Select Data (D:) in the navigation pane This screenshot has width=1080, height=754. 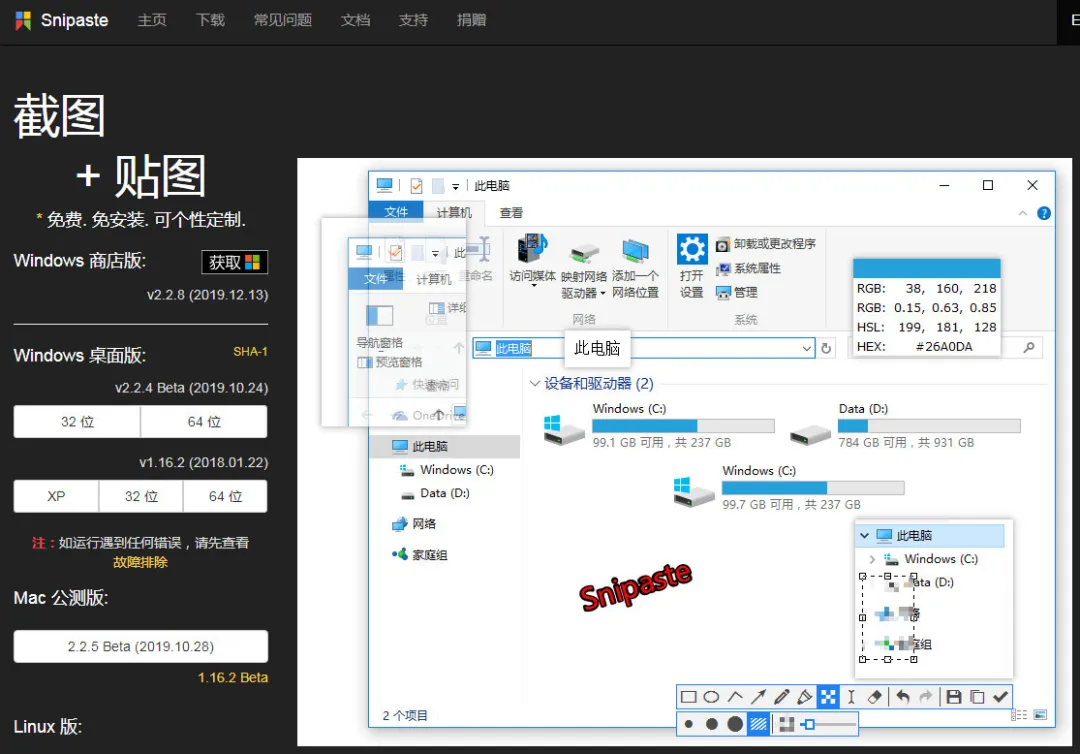[x=435, y=493]
